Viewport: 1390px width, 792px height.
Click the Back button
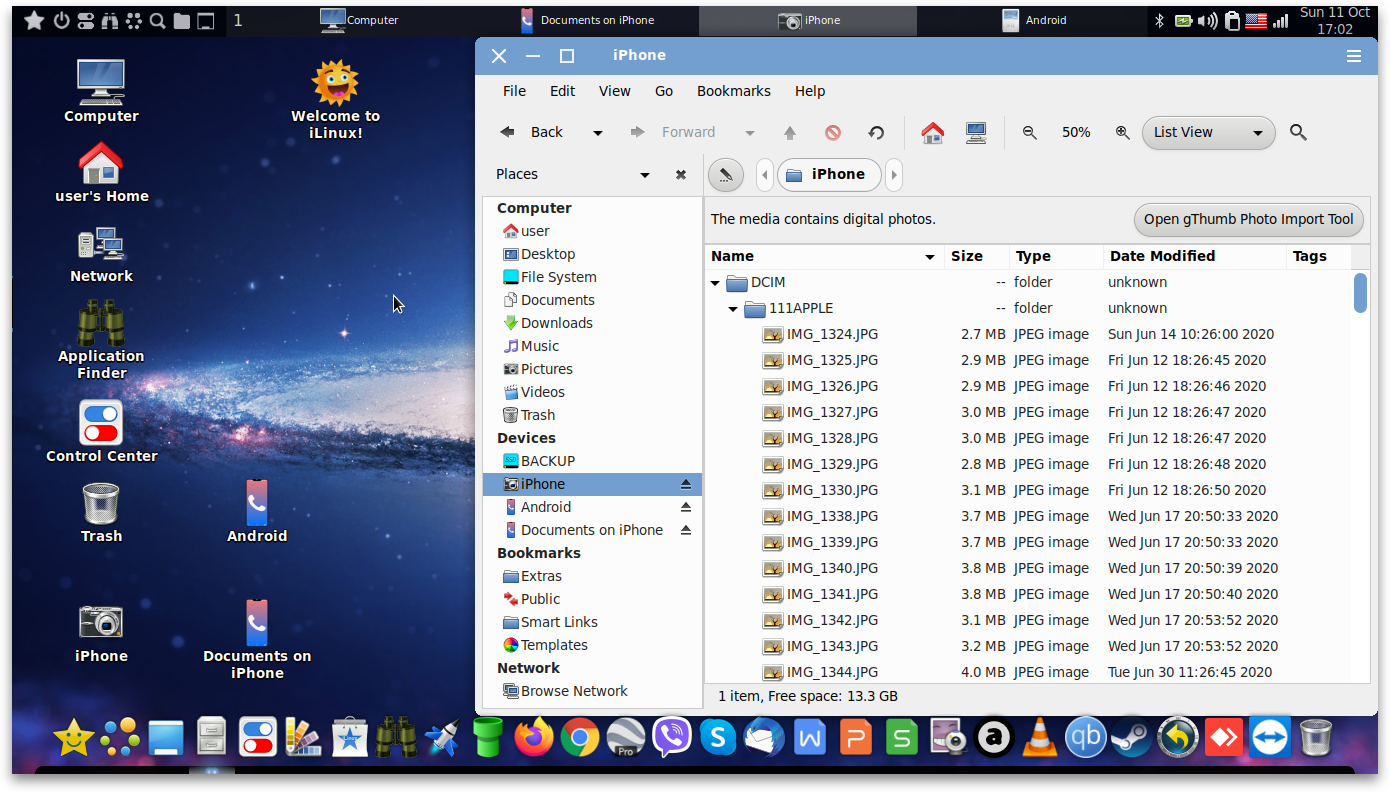coord(533,132)
